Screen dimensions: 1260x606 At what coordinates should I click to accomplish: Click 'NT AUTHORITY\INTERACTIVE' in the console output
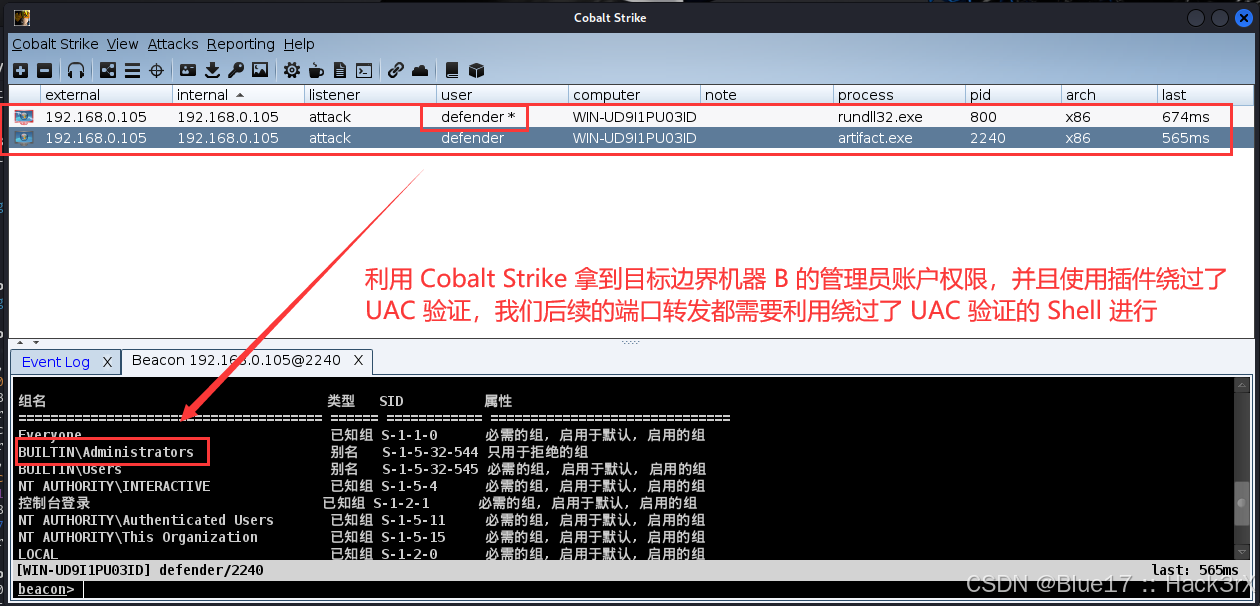(114, 486)
